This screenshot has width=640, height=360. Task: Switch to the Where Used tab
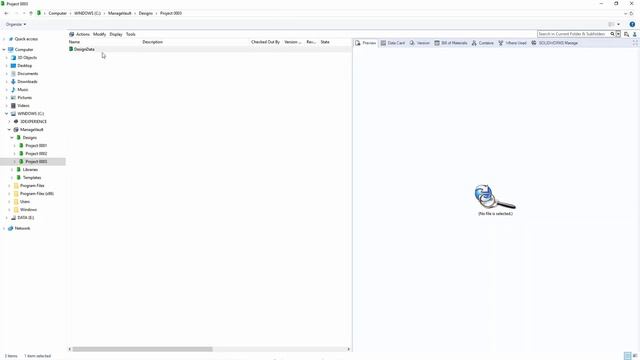pos(512,43)
